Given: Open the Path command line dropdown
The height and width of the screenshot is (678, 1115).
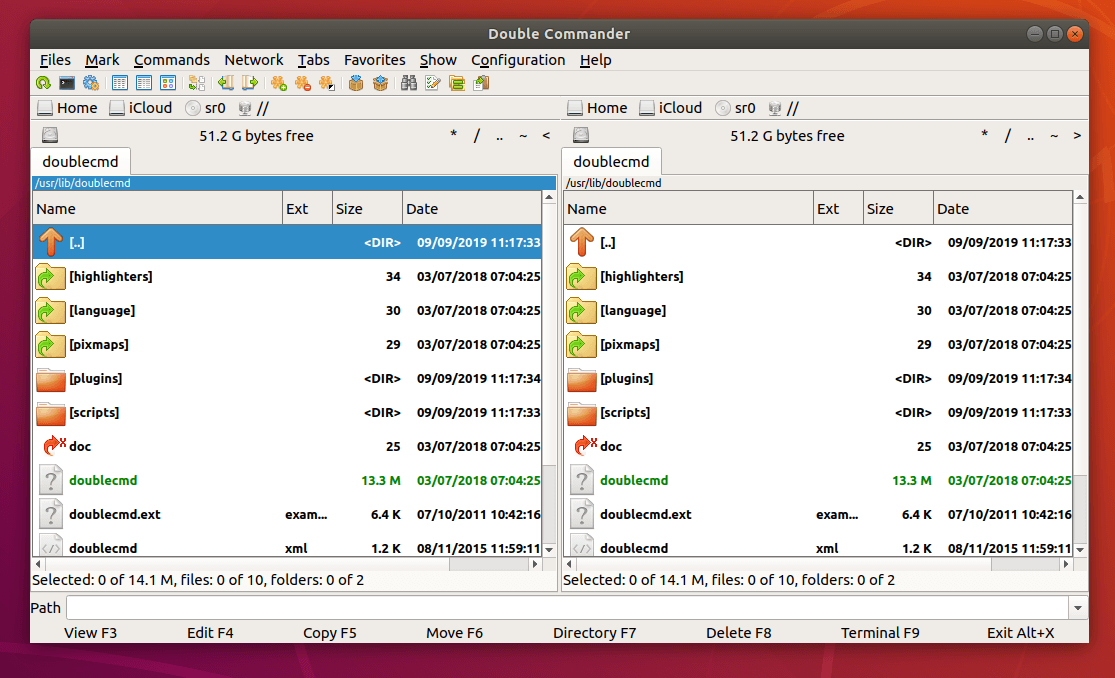Looking at the screenshot, I should pyautogui.click(x=1078, y=608).
